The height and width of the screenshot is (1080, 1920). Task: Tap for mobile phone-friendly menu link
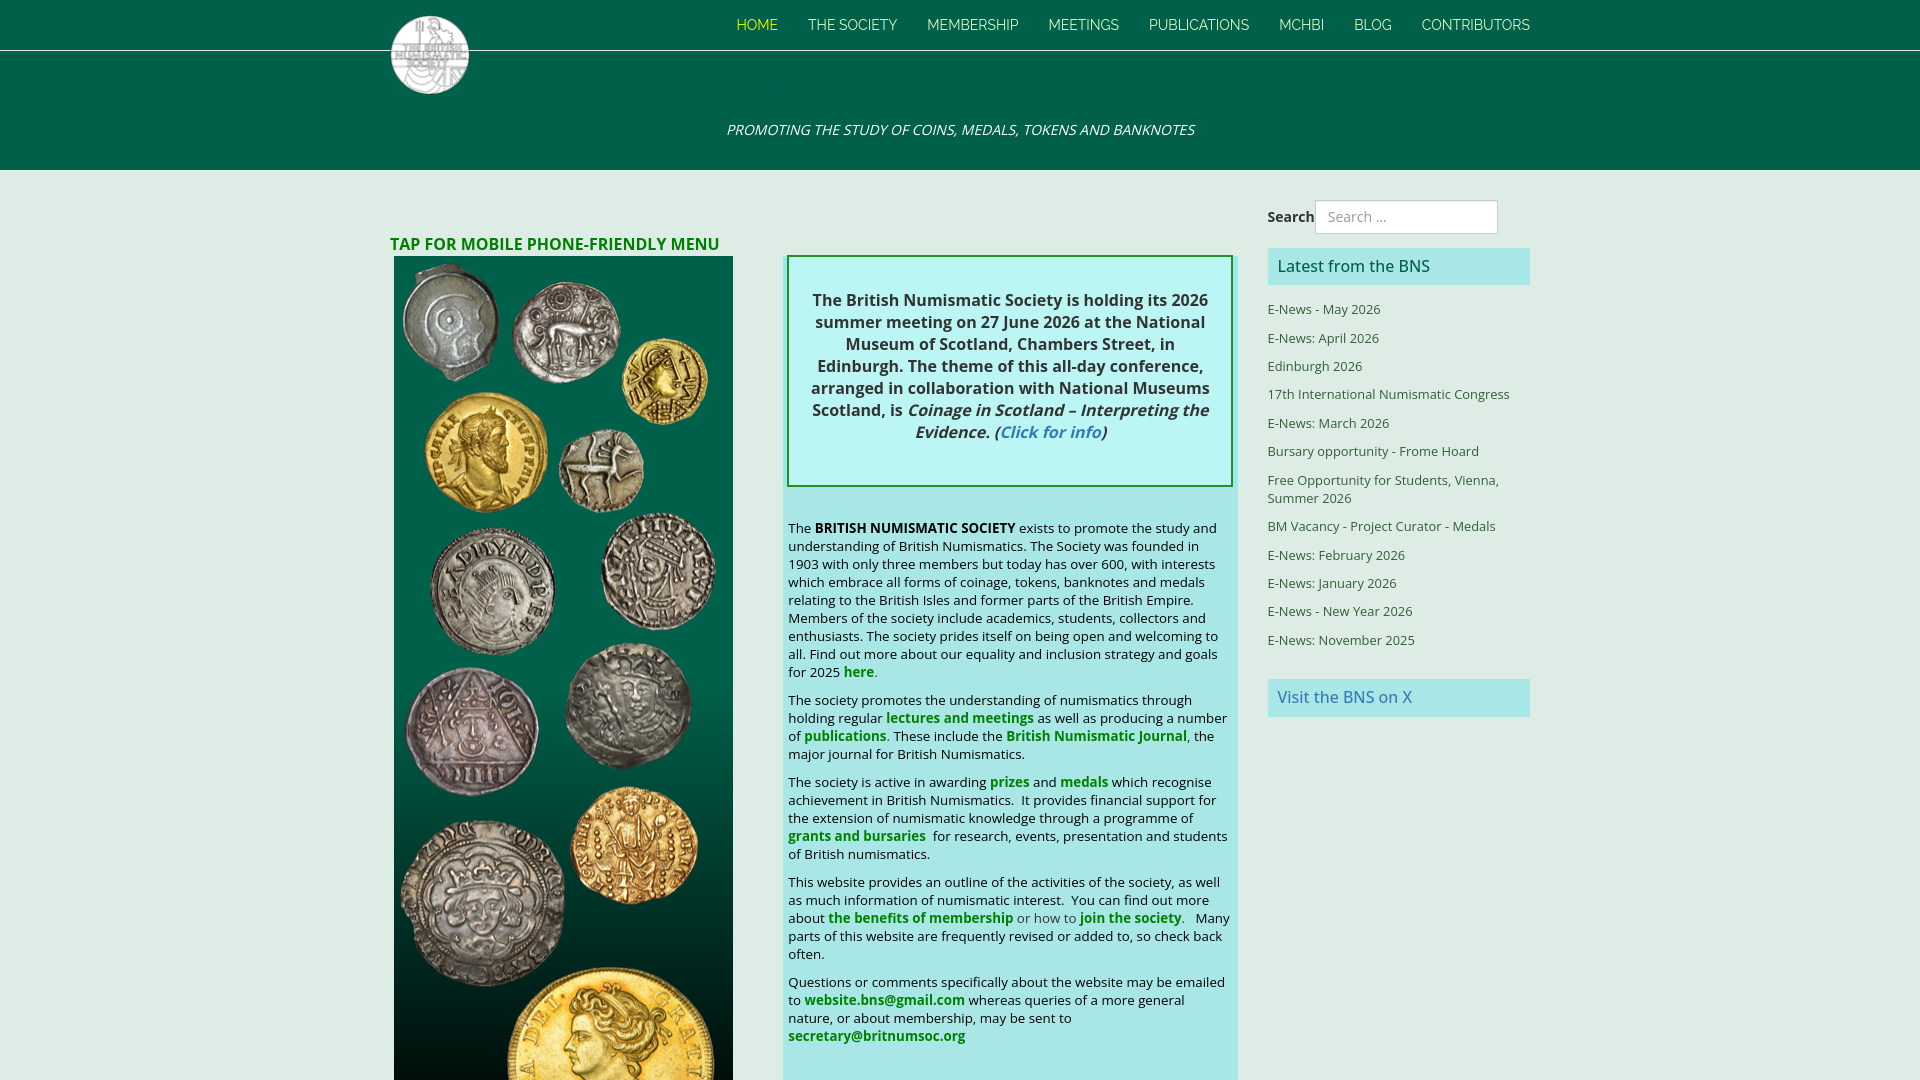(x=555, y=244)
